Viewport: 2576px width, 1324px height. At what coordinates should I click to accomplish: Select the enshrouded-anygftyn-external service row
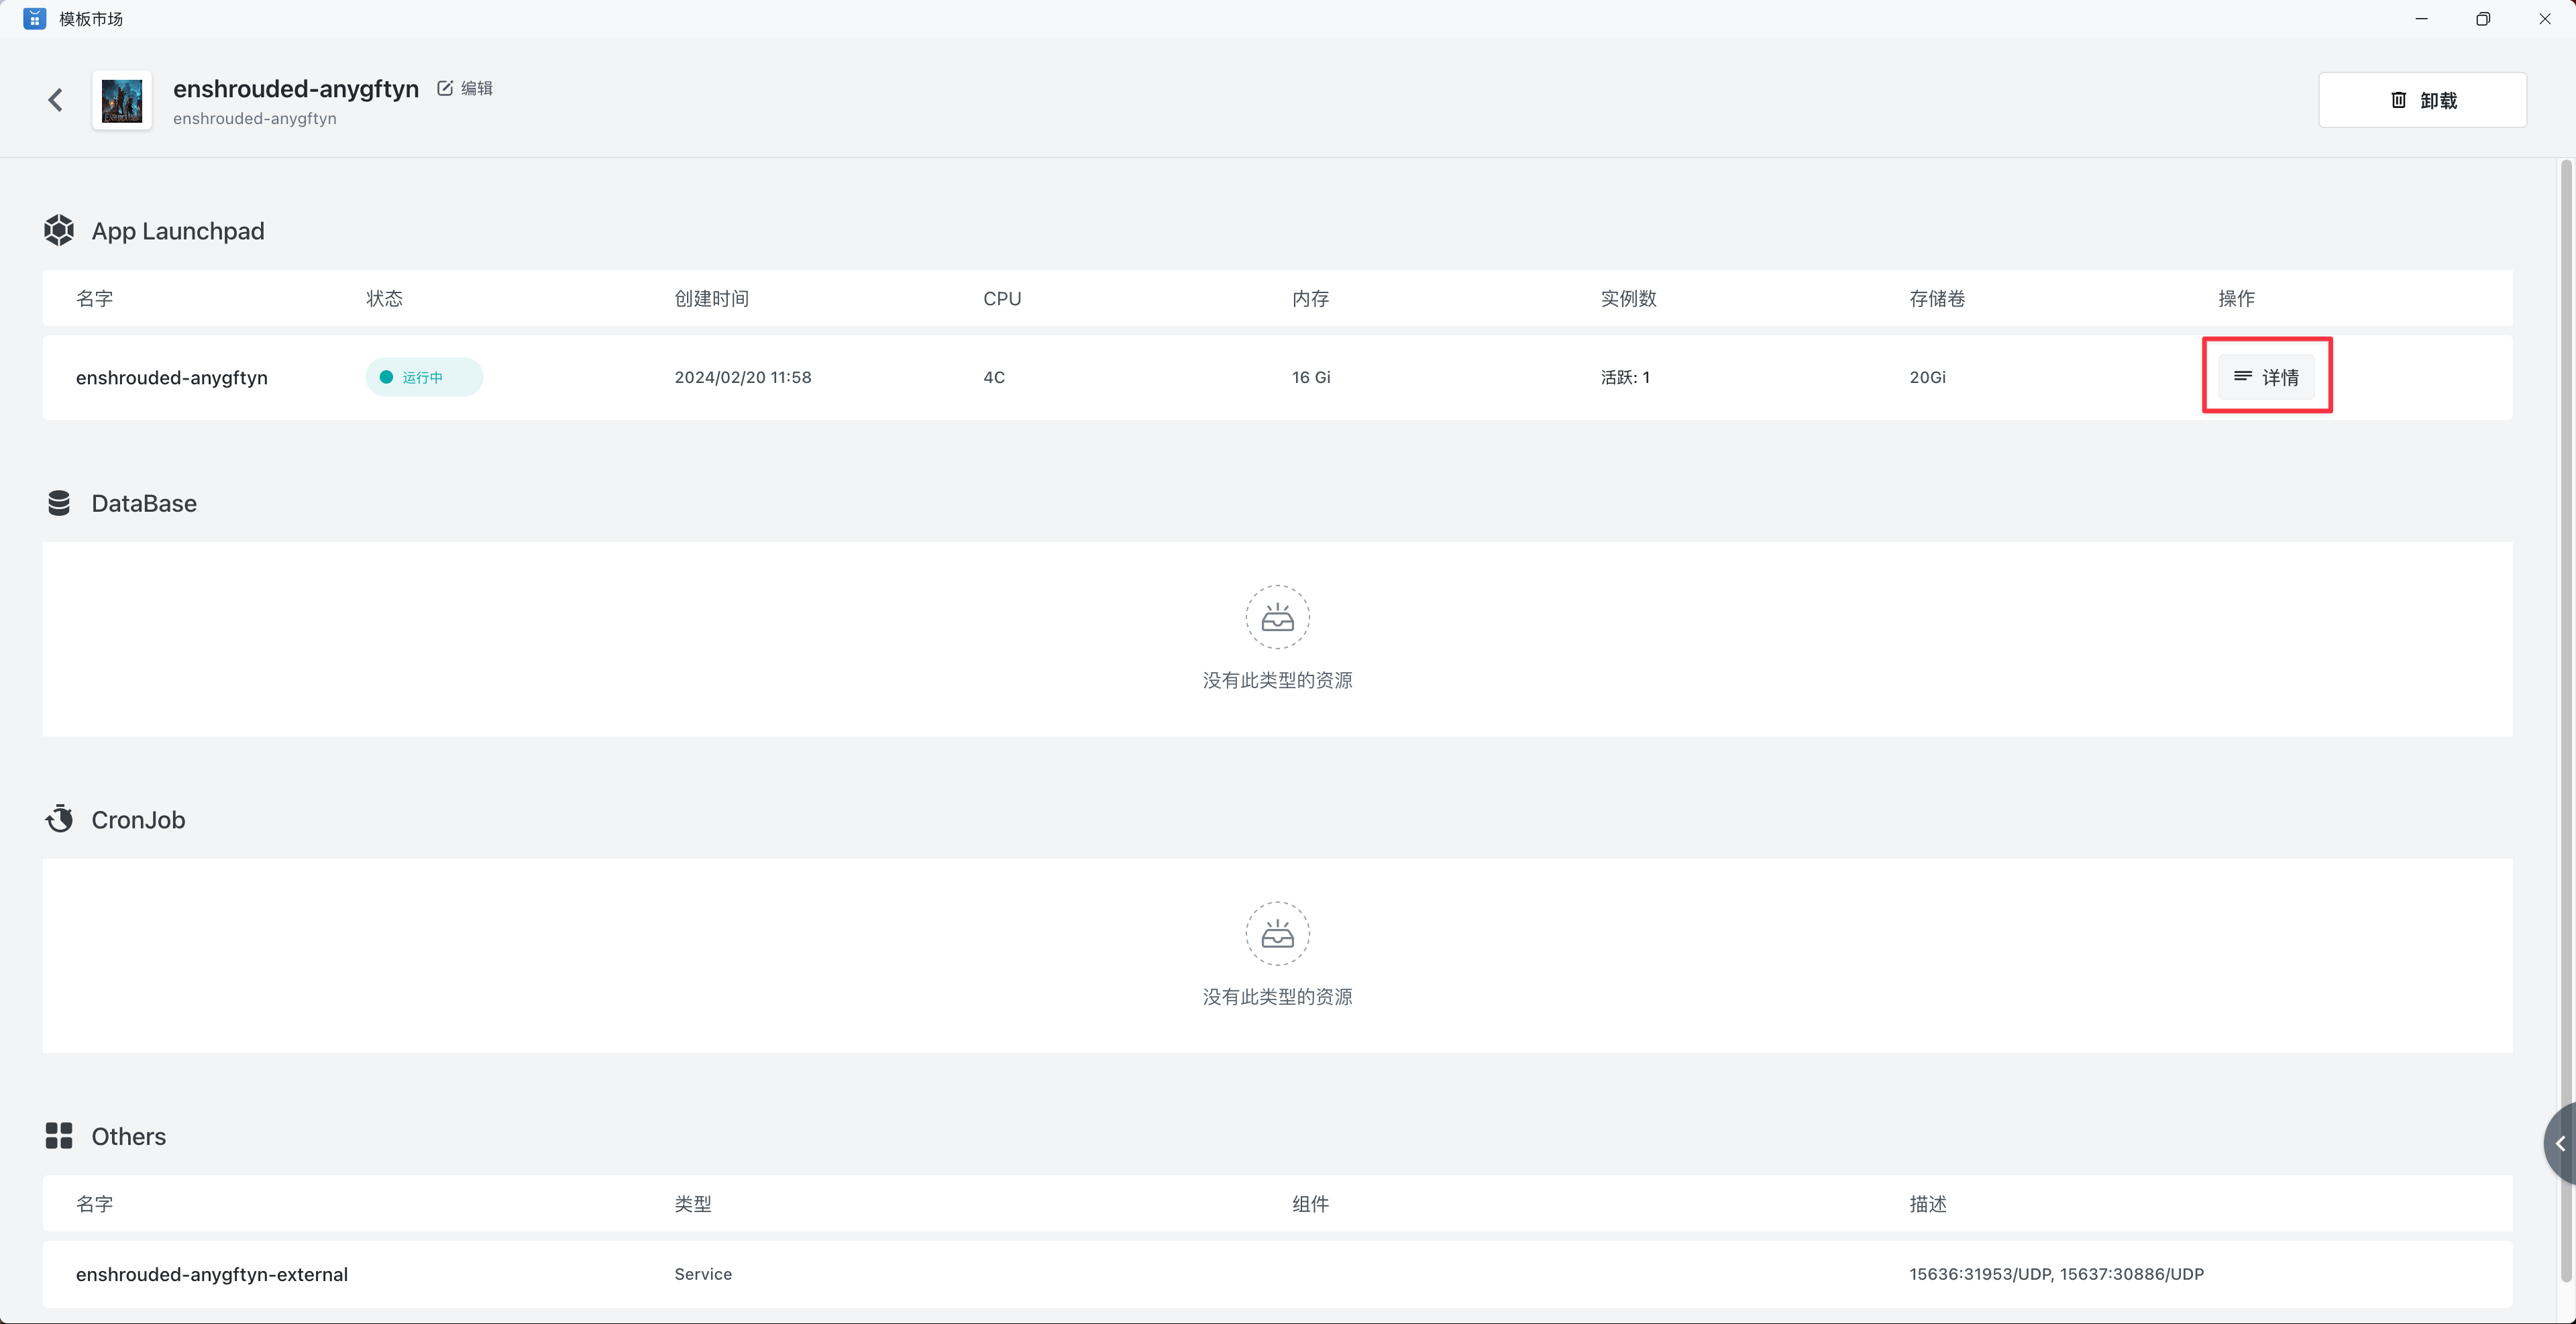point(212,1274)
